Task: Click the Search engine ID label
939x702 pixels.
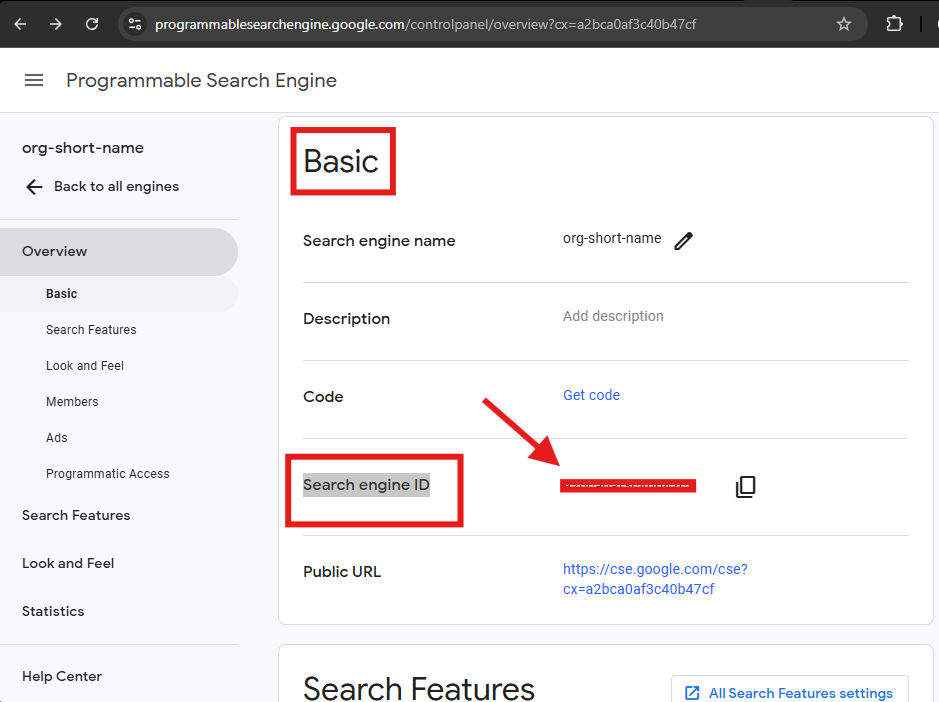Action: pyautogui.click(x=366, y=485)
